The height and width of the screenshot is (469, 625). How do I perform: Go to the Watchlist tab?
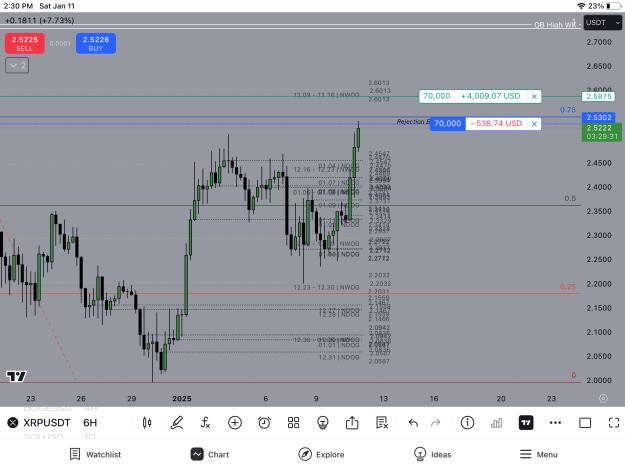[x=95, y=454]
